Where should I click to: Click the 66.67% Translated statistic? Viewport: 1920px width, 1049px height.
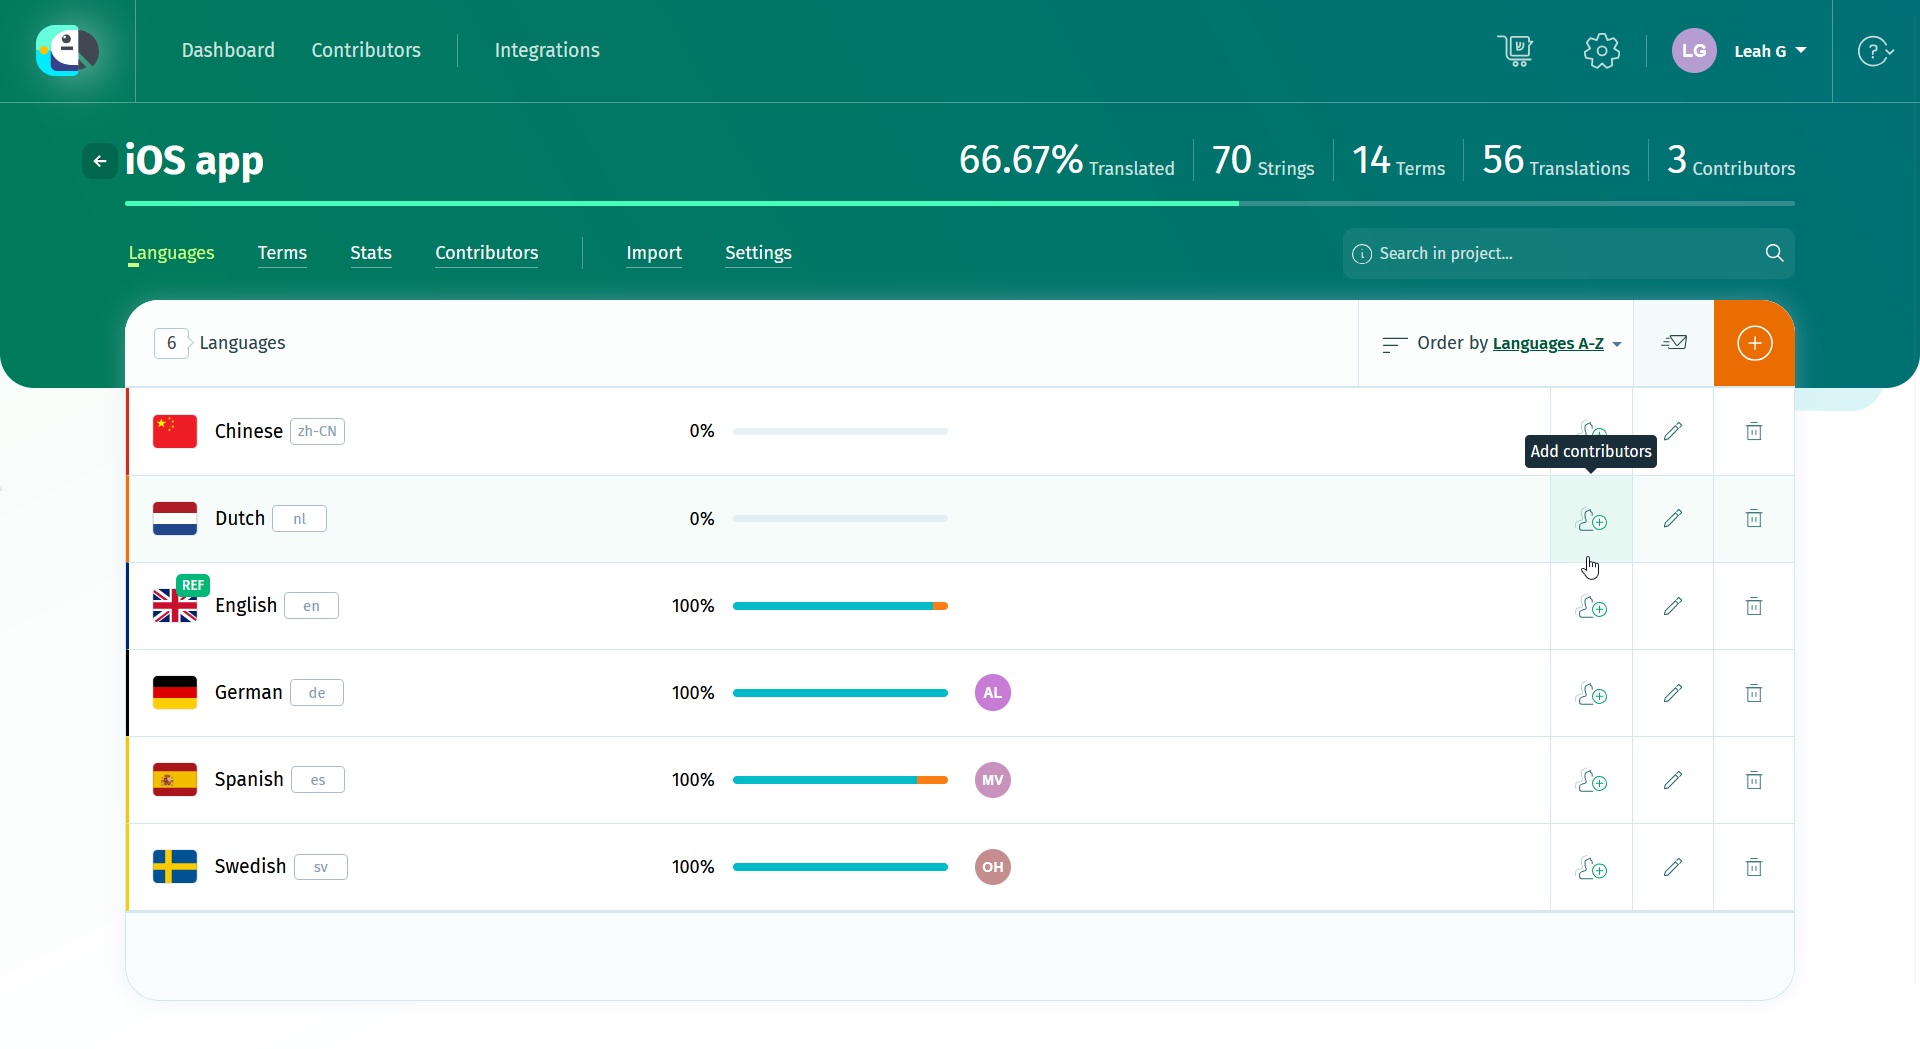coord(1067,160)
